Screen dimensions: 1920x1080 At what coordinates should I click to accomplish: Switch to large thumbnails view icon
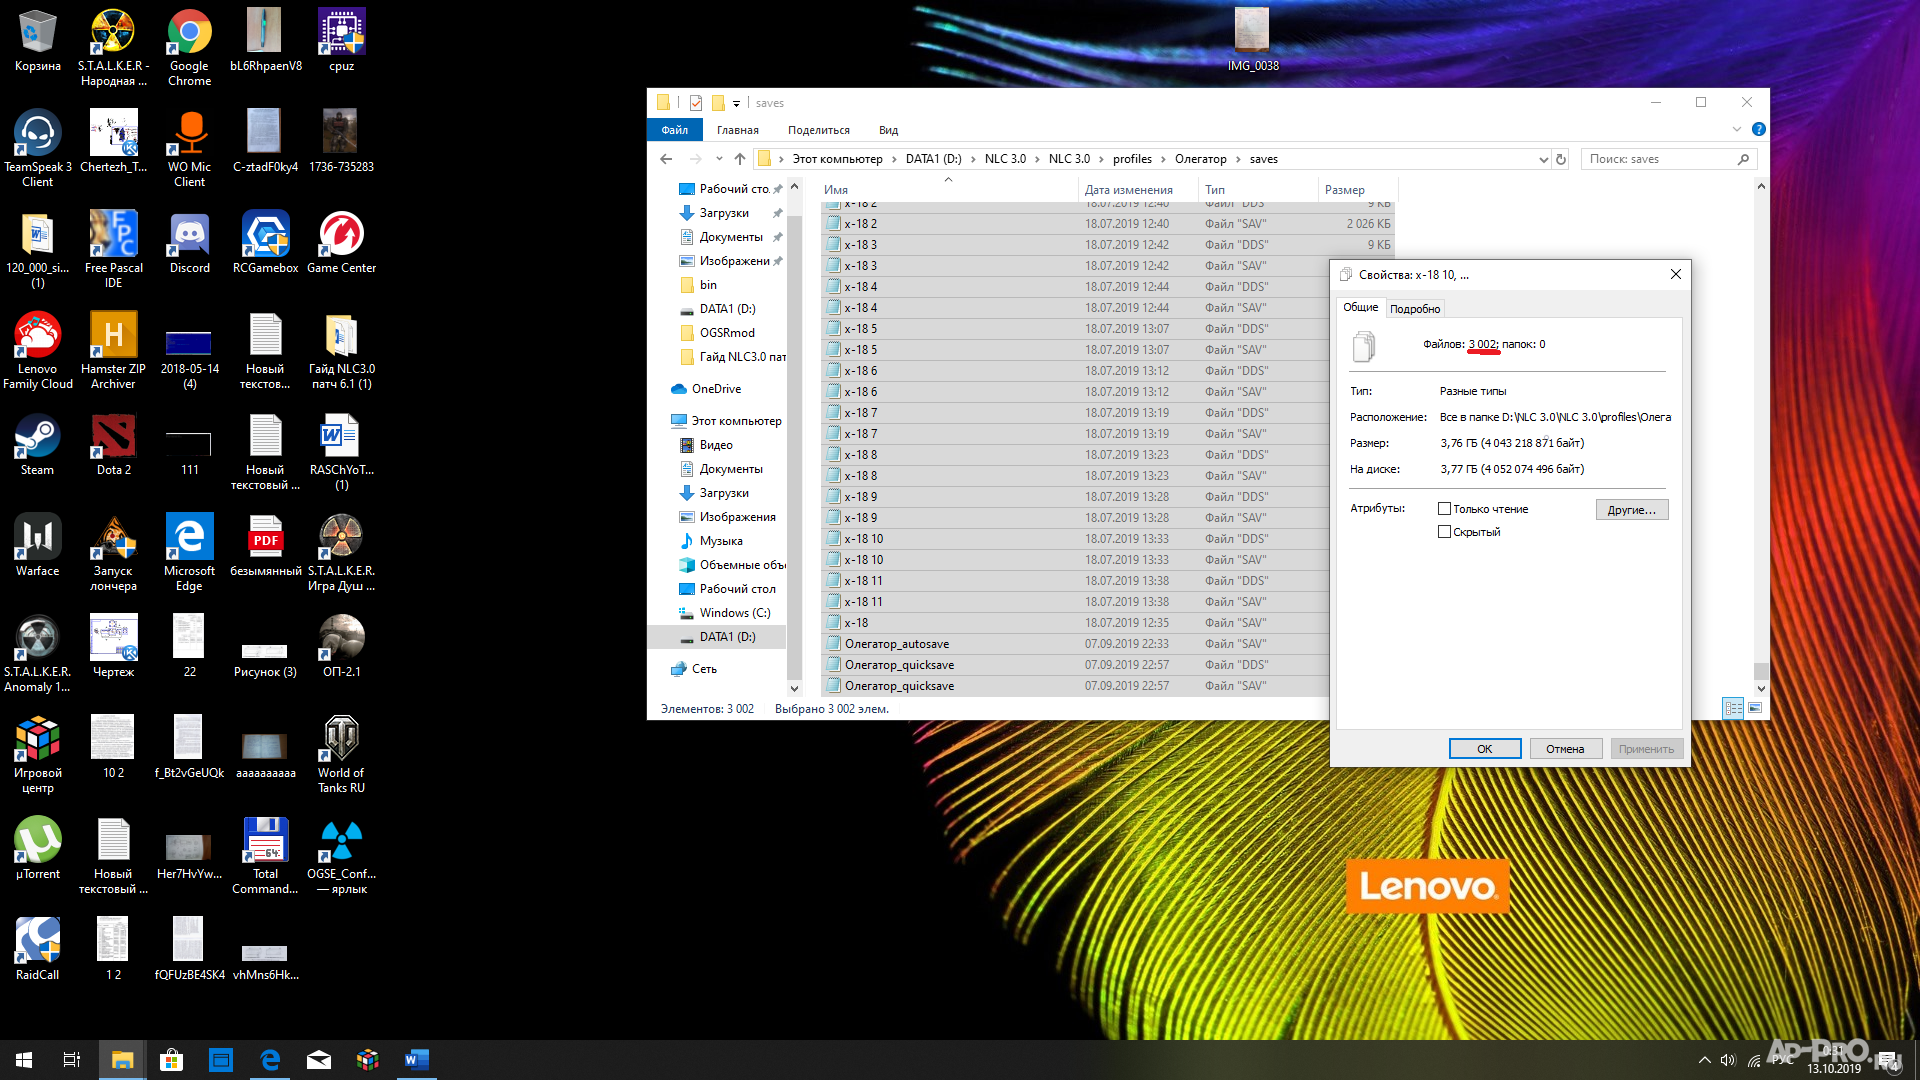[x=1755, y=708]
